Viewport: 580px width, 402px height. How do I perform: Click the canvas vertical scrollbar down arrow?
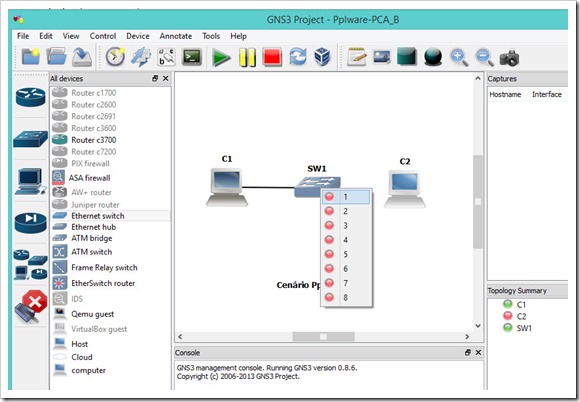478,326
